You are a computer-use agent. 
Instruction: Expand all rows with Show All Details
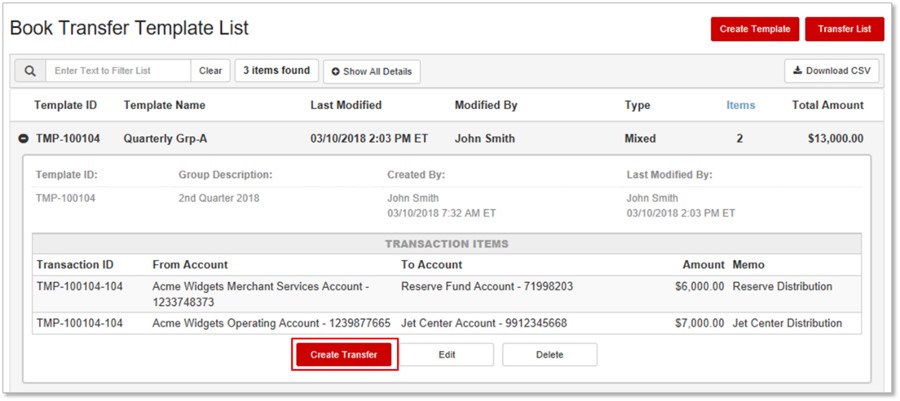(x=372, y=72)
